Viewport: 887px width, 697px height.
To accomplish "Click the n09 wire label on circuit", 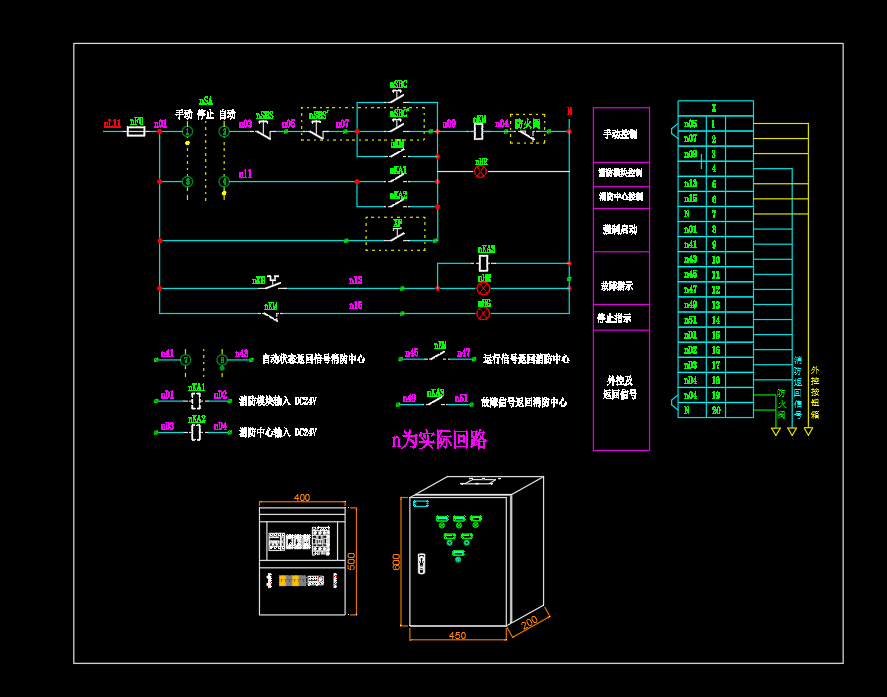I will pos(449,123).
